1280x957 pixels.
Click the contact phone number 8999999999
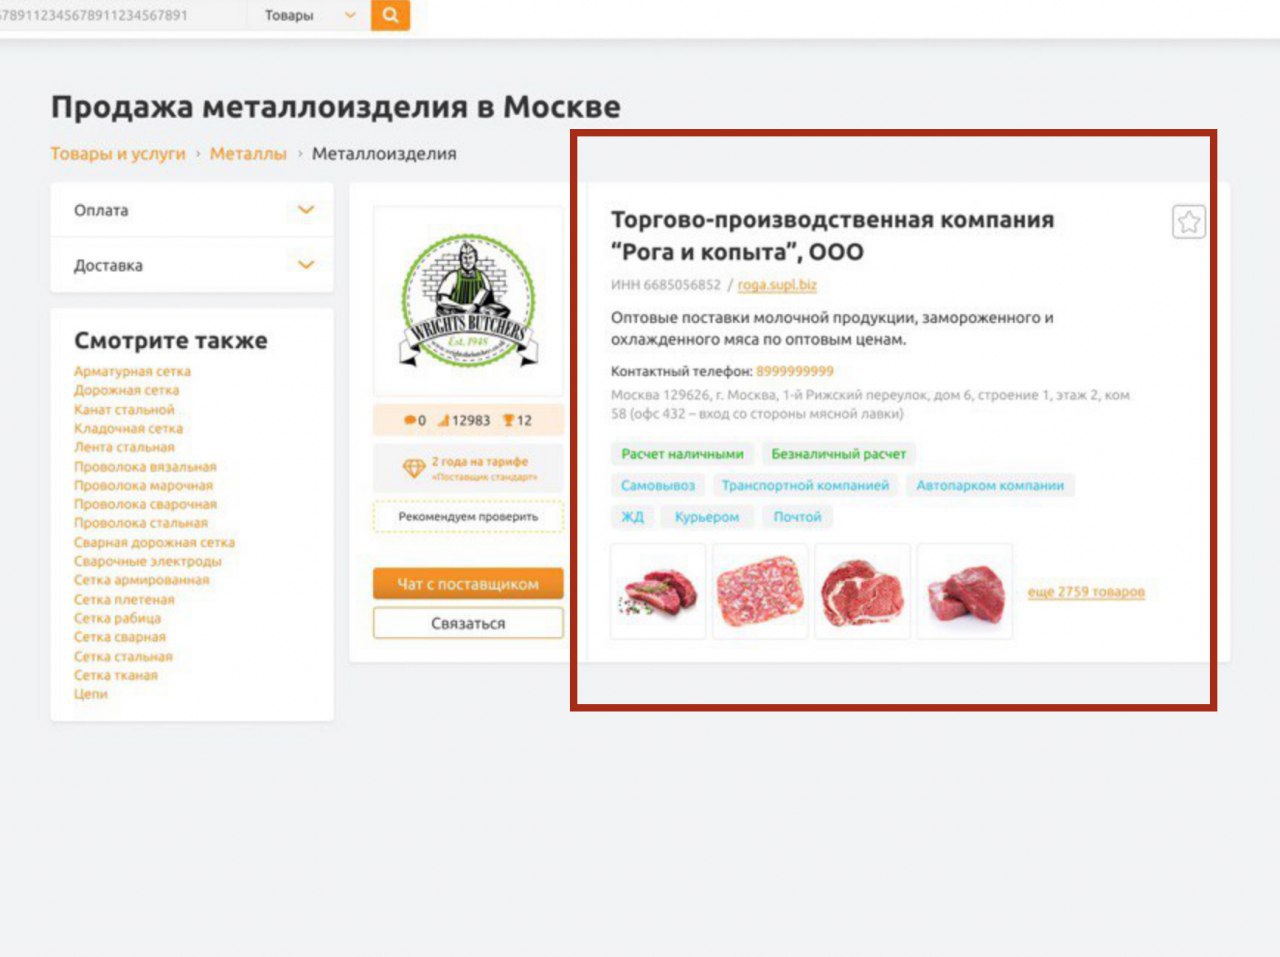[795, 371]
